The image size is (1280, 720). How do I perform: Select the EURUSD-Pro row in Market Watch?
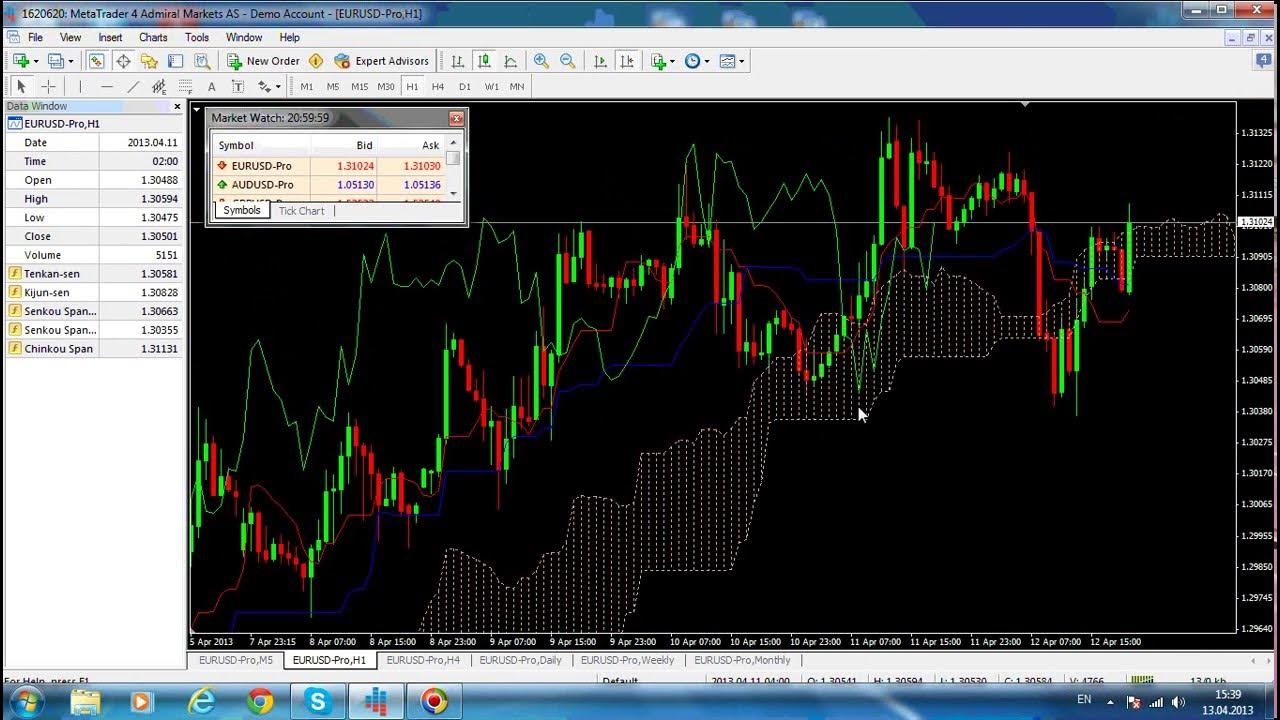click(329, 166)
